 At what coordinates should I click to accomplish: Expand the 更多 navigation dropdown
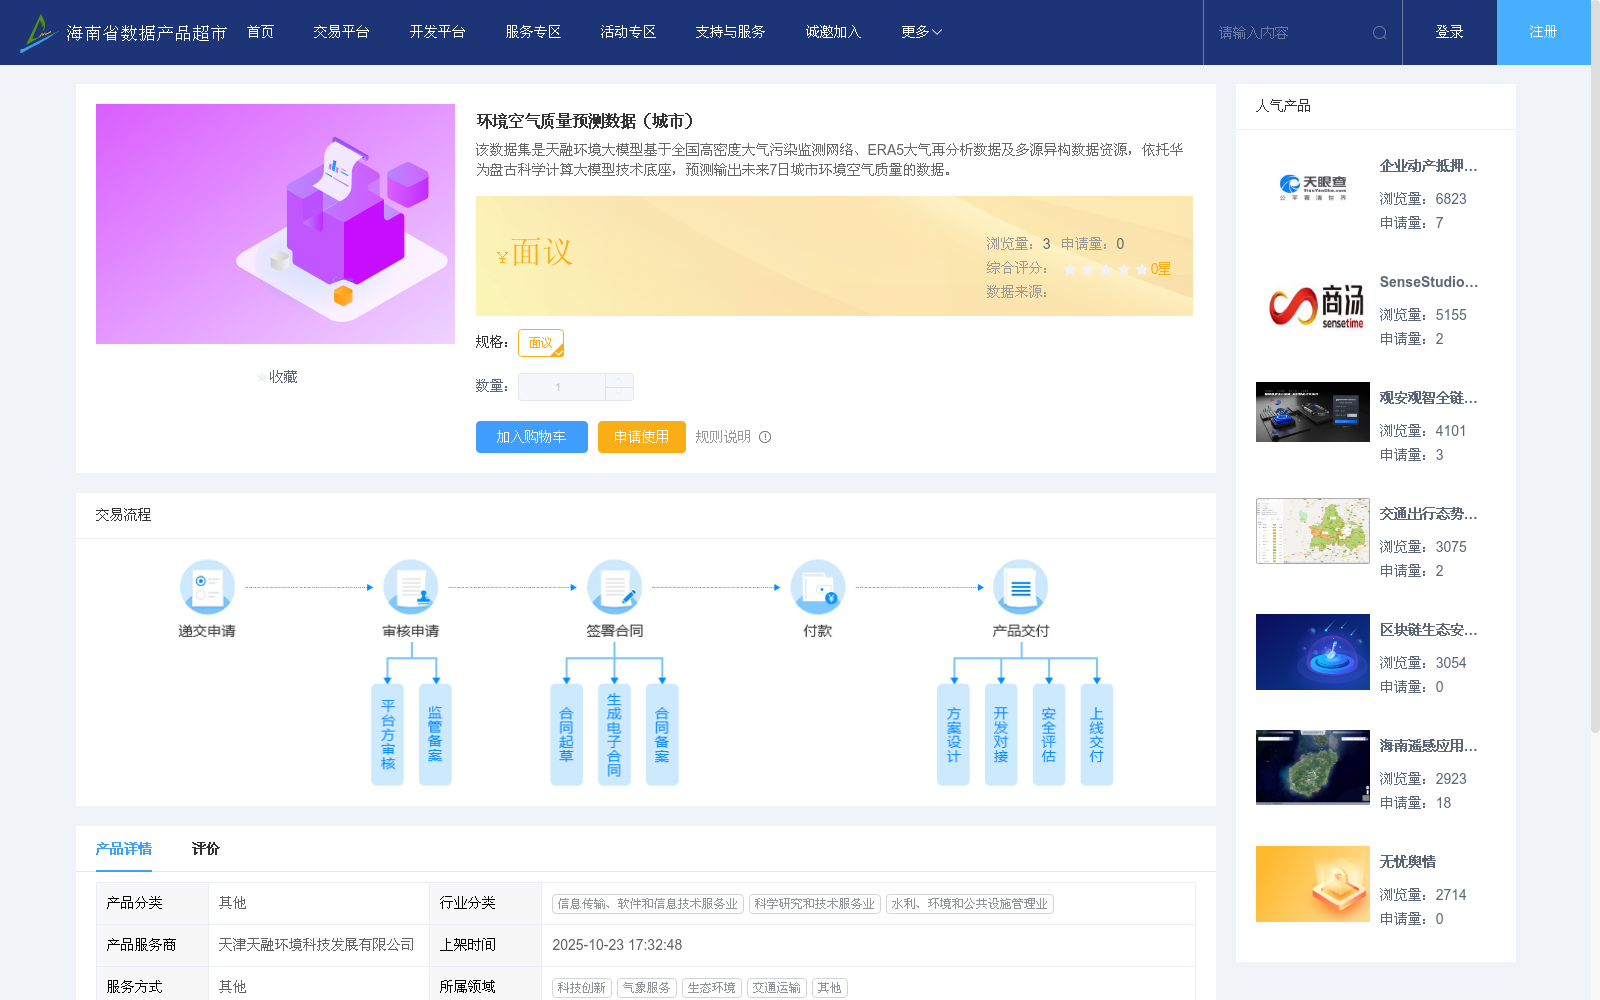tap(921, 32)
